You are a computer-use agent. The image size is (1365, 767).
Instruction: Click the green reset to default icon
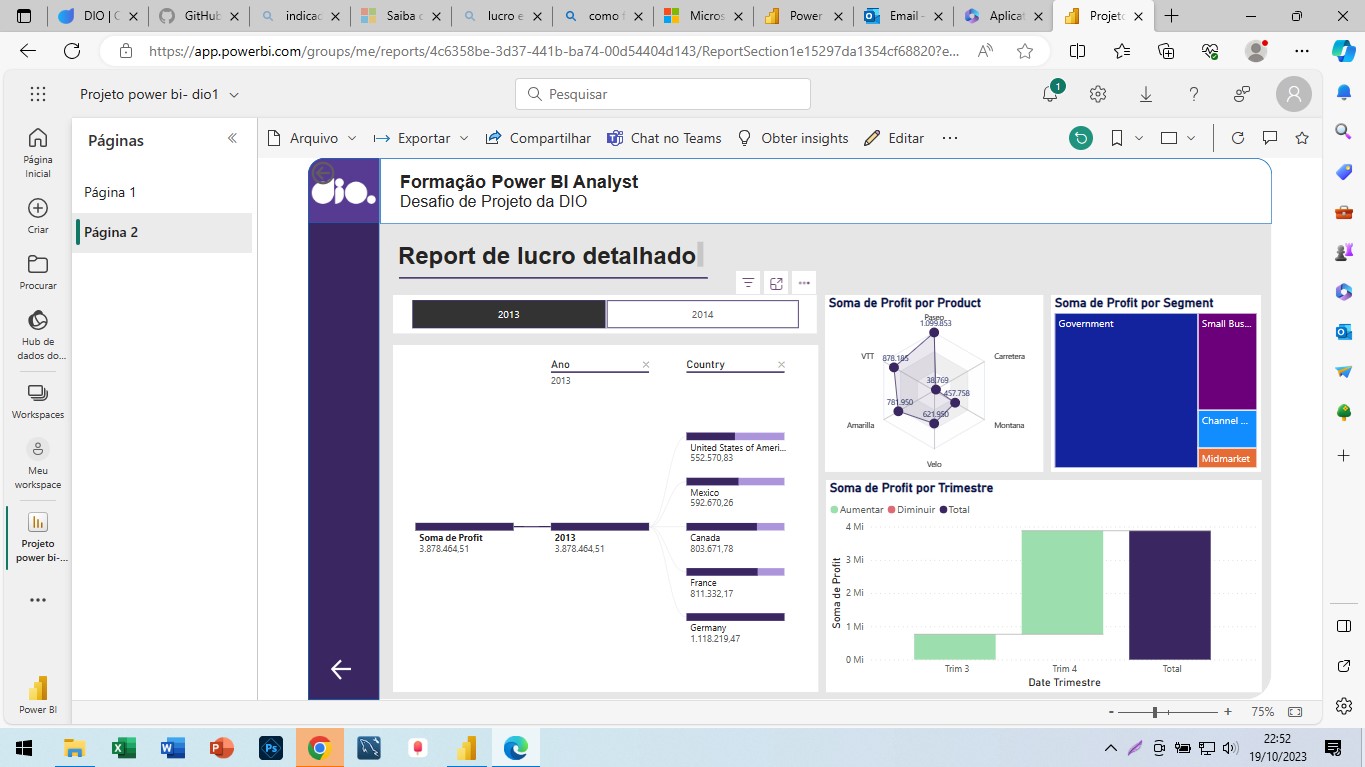pyautogui.click(x=1080, y=138)
